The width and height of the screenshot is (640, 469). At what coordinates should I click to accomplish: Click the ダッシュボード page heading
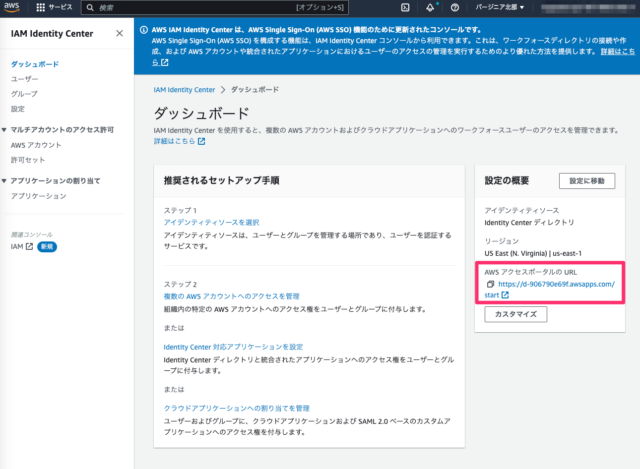click(x=201, y=113)
